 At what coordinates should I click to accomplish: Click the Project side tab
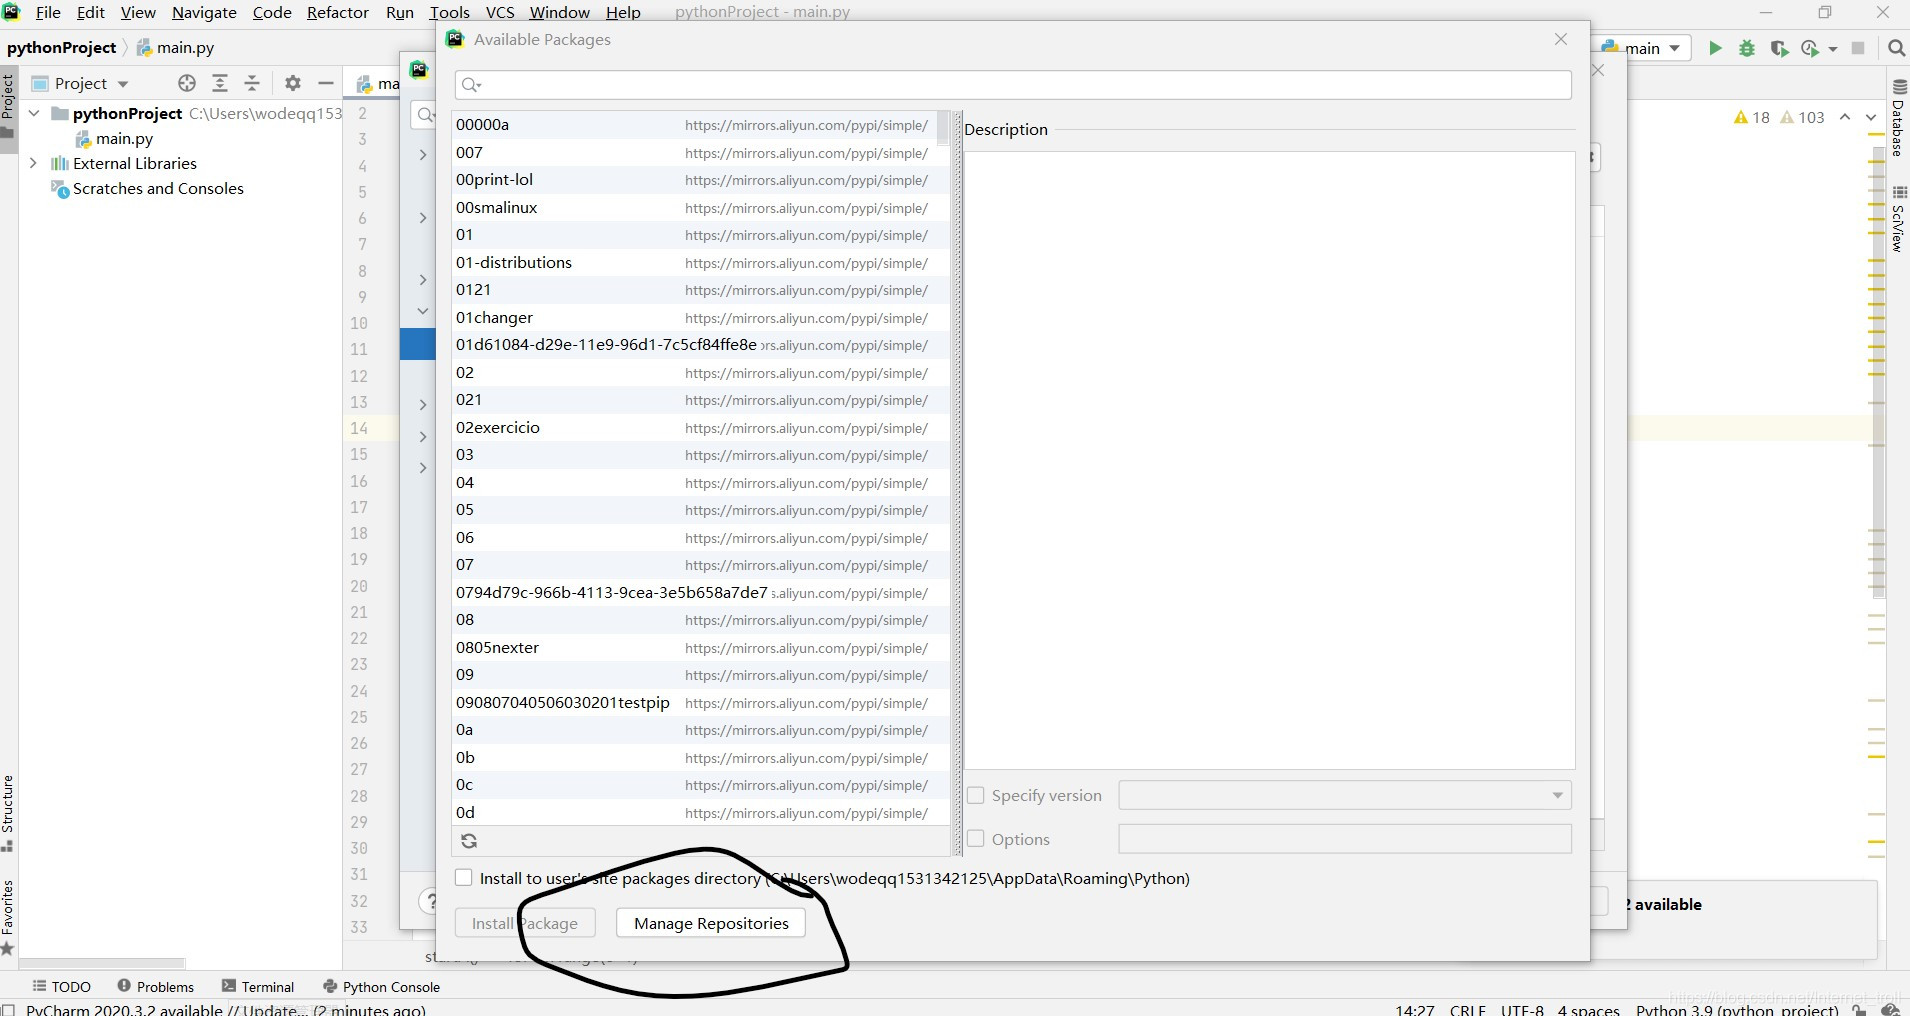click(8, 108)
